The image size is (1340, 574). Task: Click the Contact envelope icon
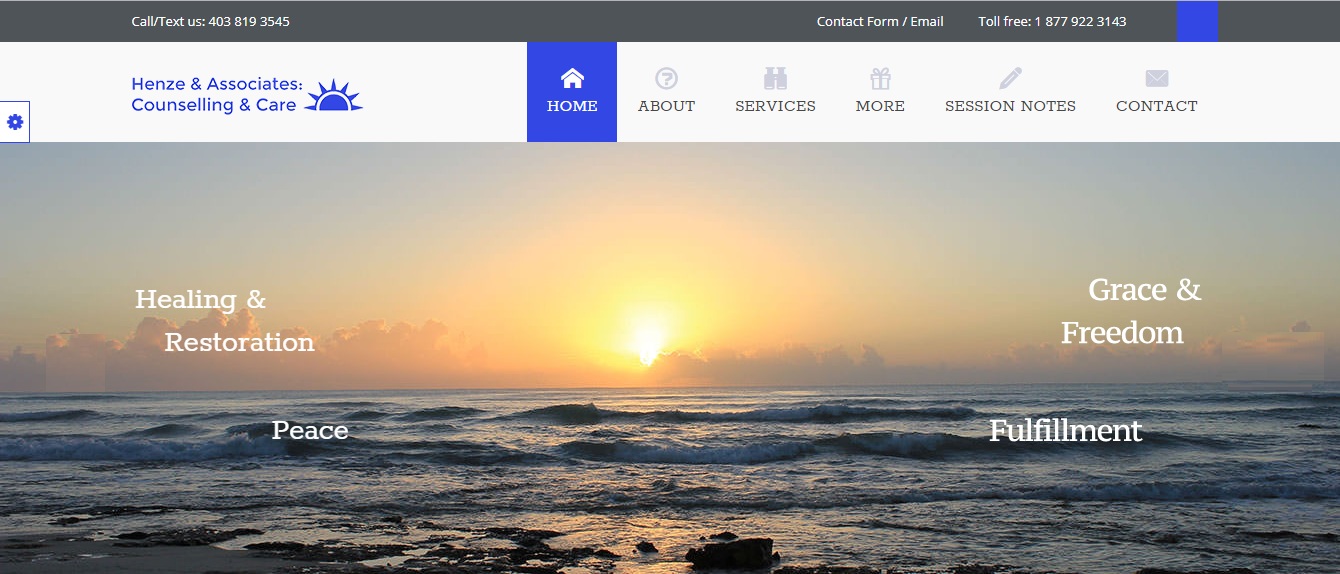click(x=1157, y=78)
